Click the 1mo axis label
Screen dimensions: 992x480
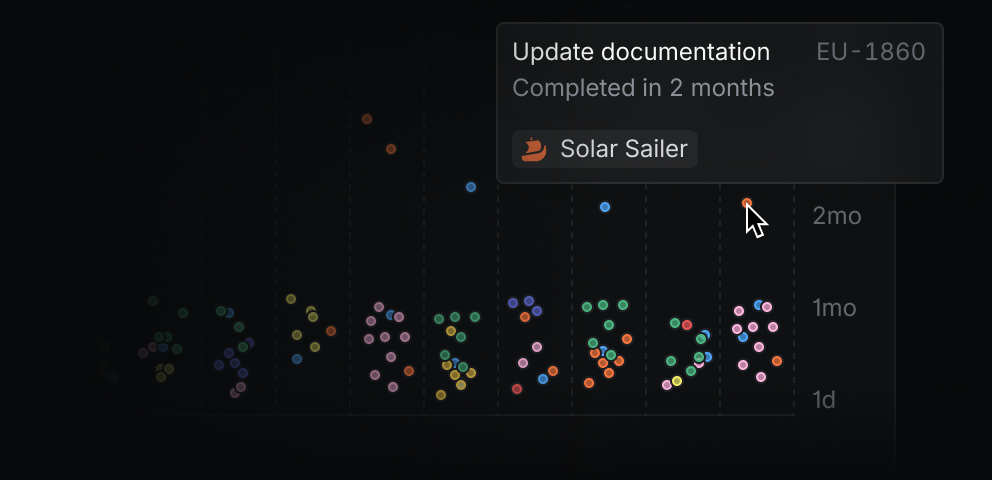[835, 308]
